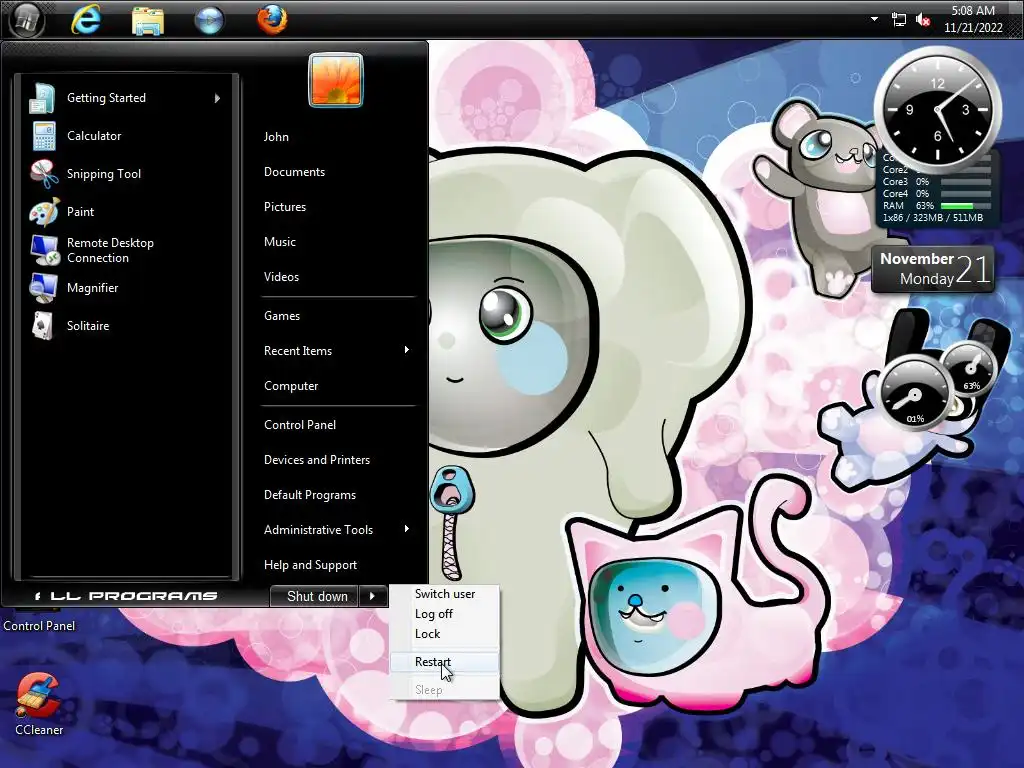Open Getting Started icon in Start menu
1024x768 pixels.
click(x=43, y=99)
